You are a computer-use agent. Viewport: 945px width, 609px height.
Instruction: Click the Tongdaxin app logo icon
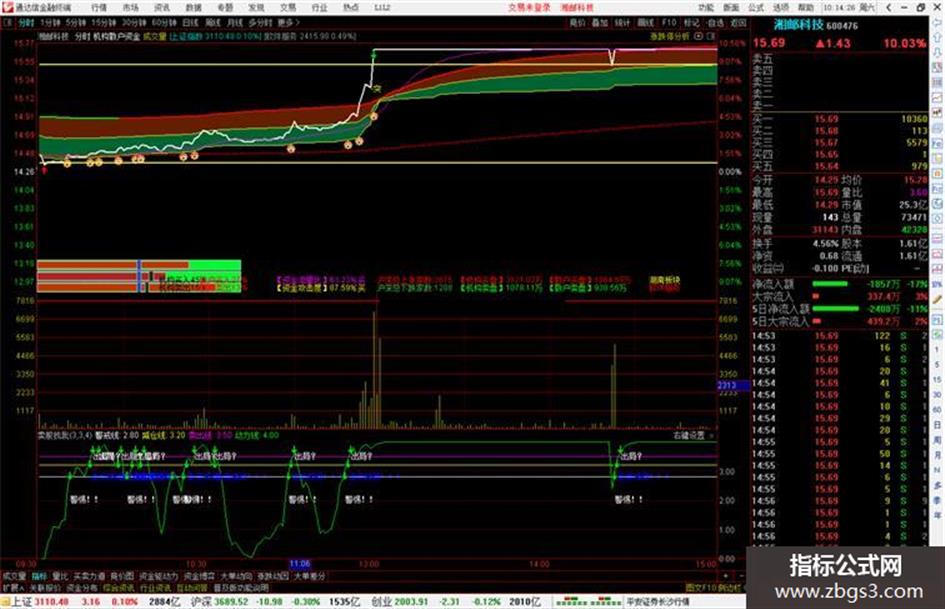(x=7, y=7)
